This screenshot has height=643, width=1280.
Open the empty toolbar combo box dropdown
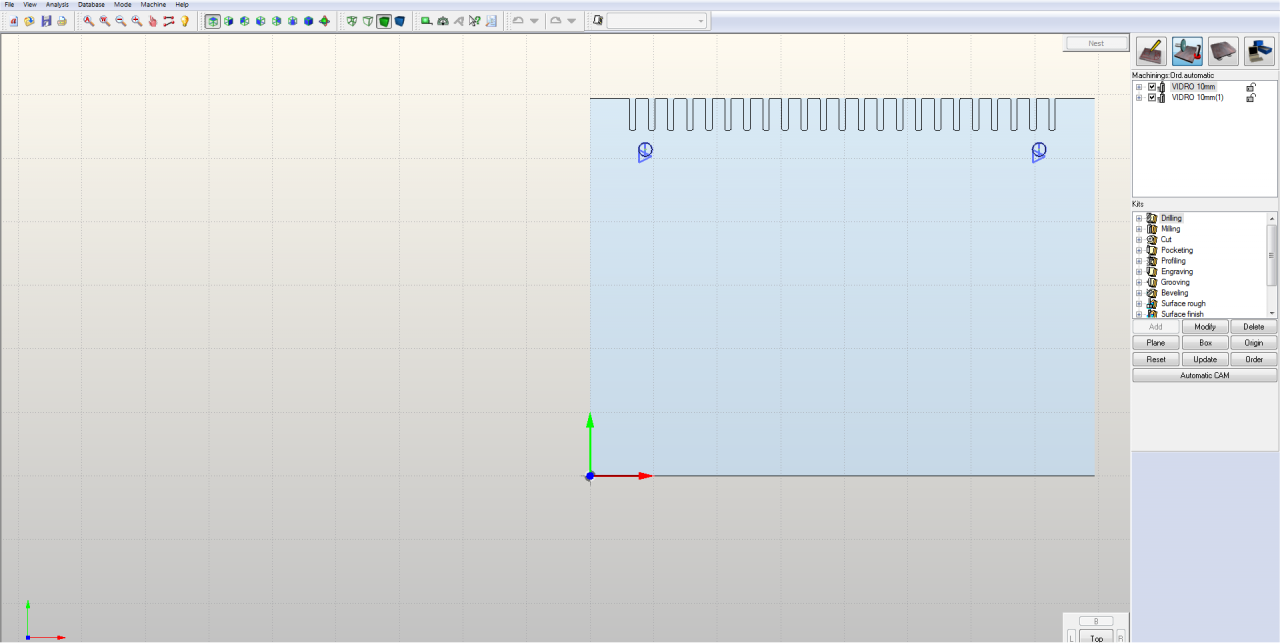tap(700, 21)
